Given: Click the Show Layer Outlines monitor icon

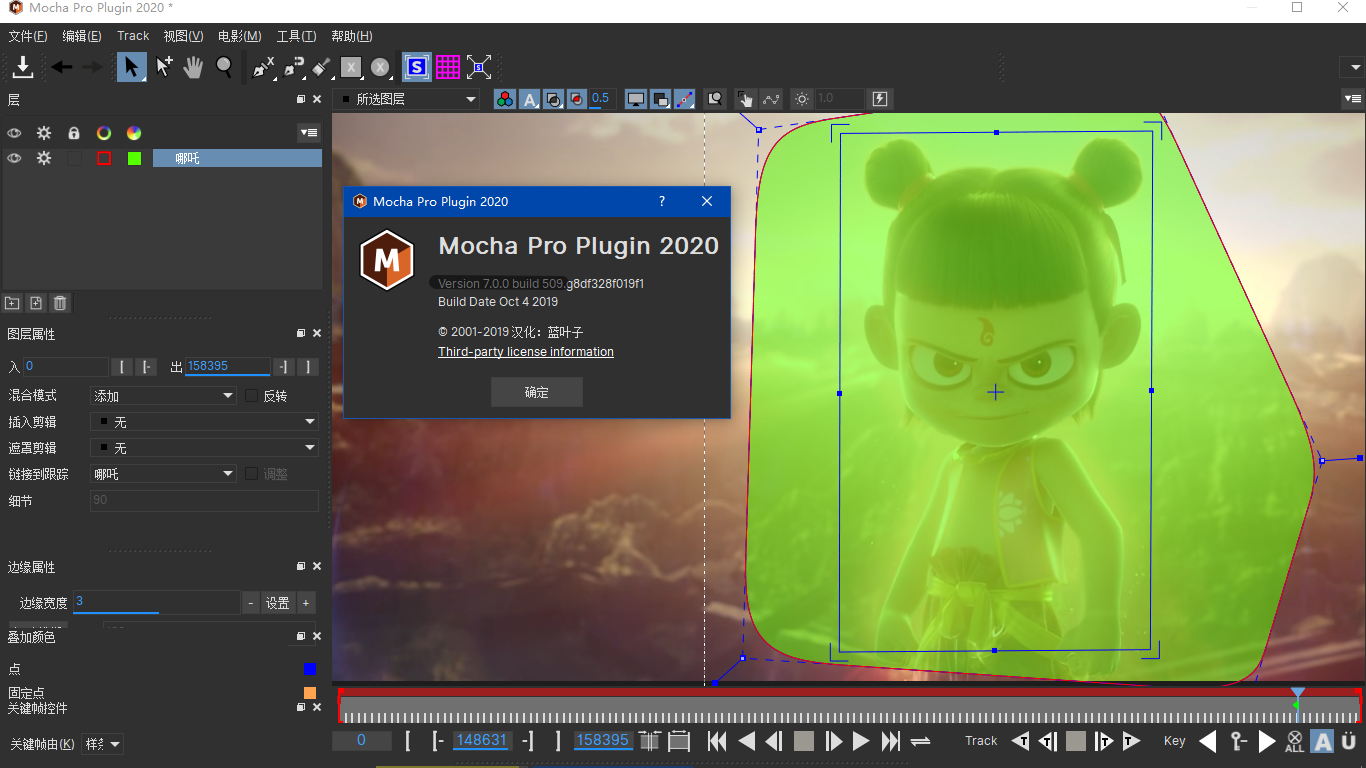Looking at the screenshot, I should click(x=636, y=99).
